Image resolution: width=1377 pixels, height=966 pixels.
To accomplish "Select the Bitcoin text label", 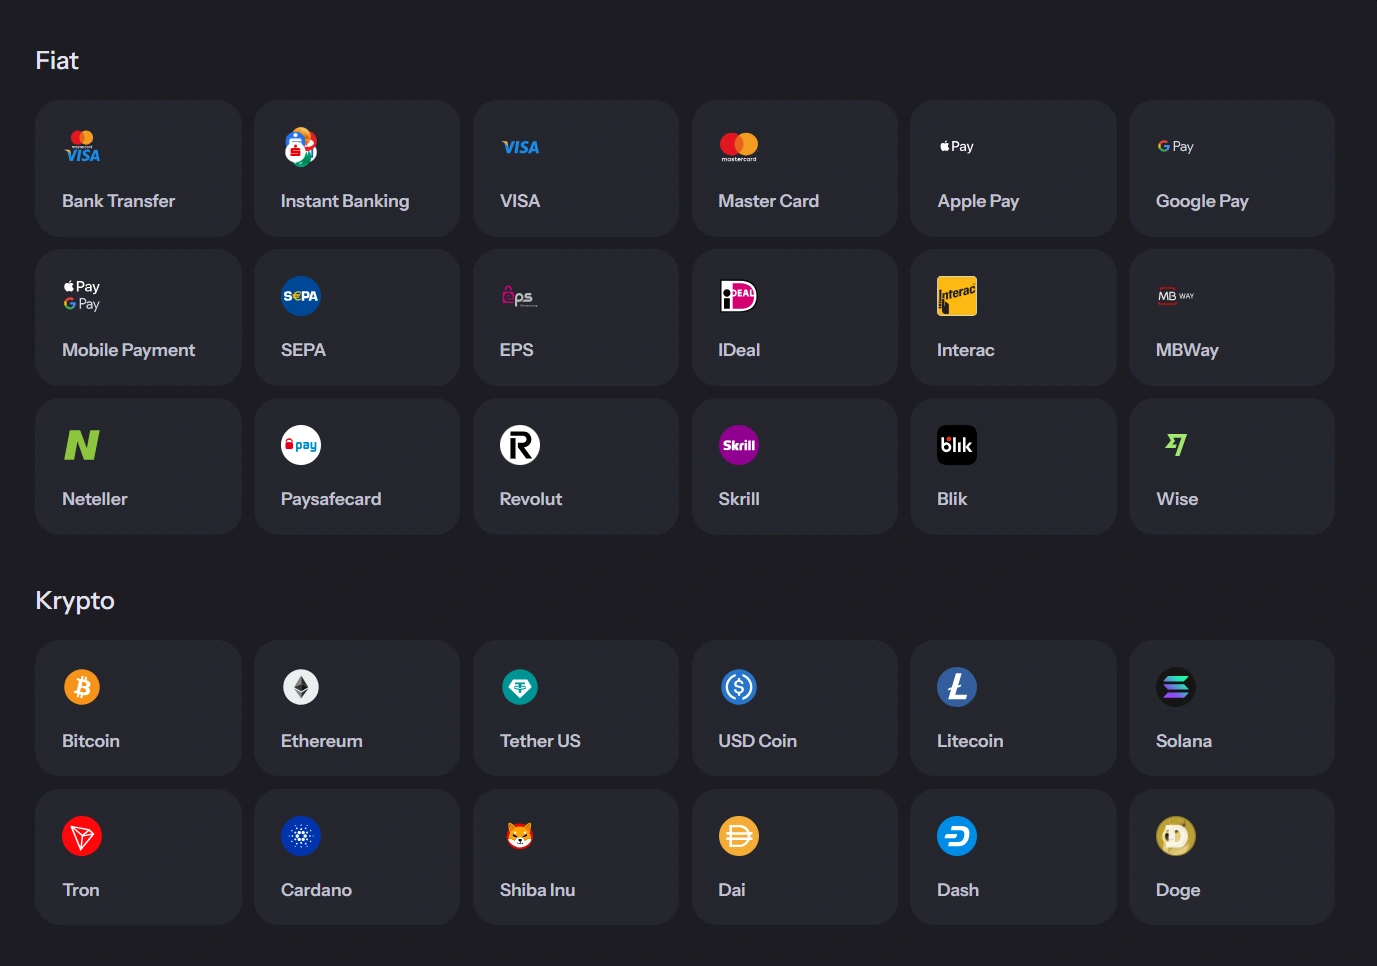I will pos(91,741).
